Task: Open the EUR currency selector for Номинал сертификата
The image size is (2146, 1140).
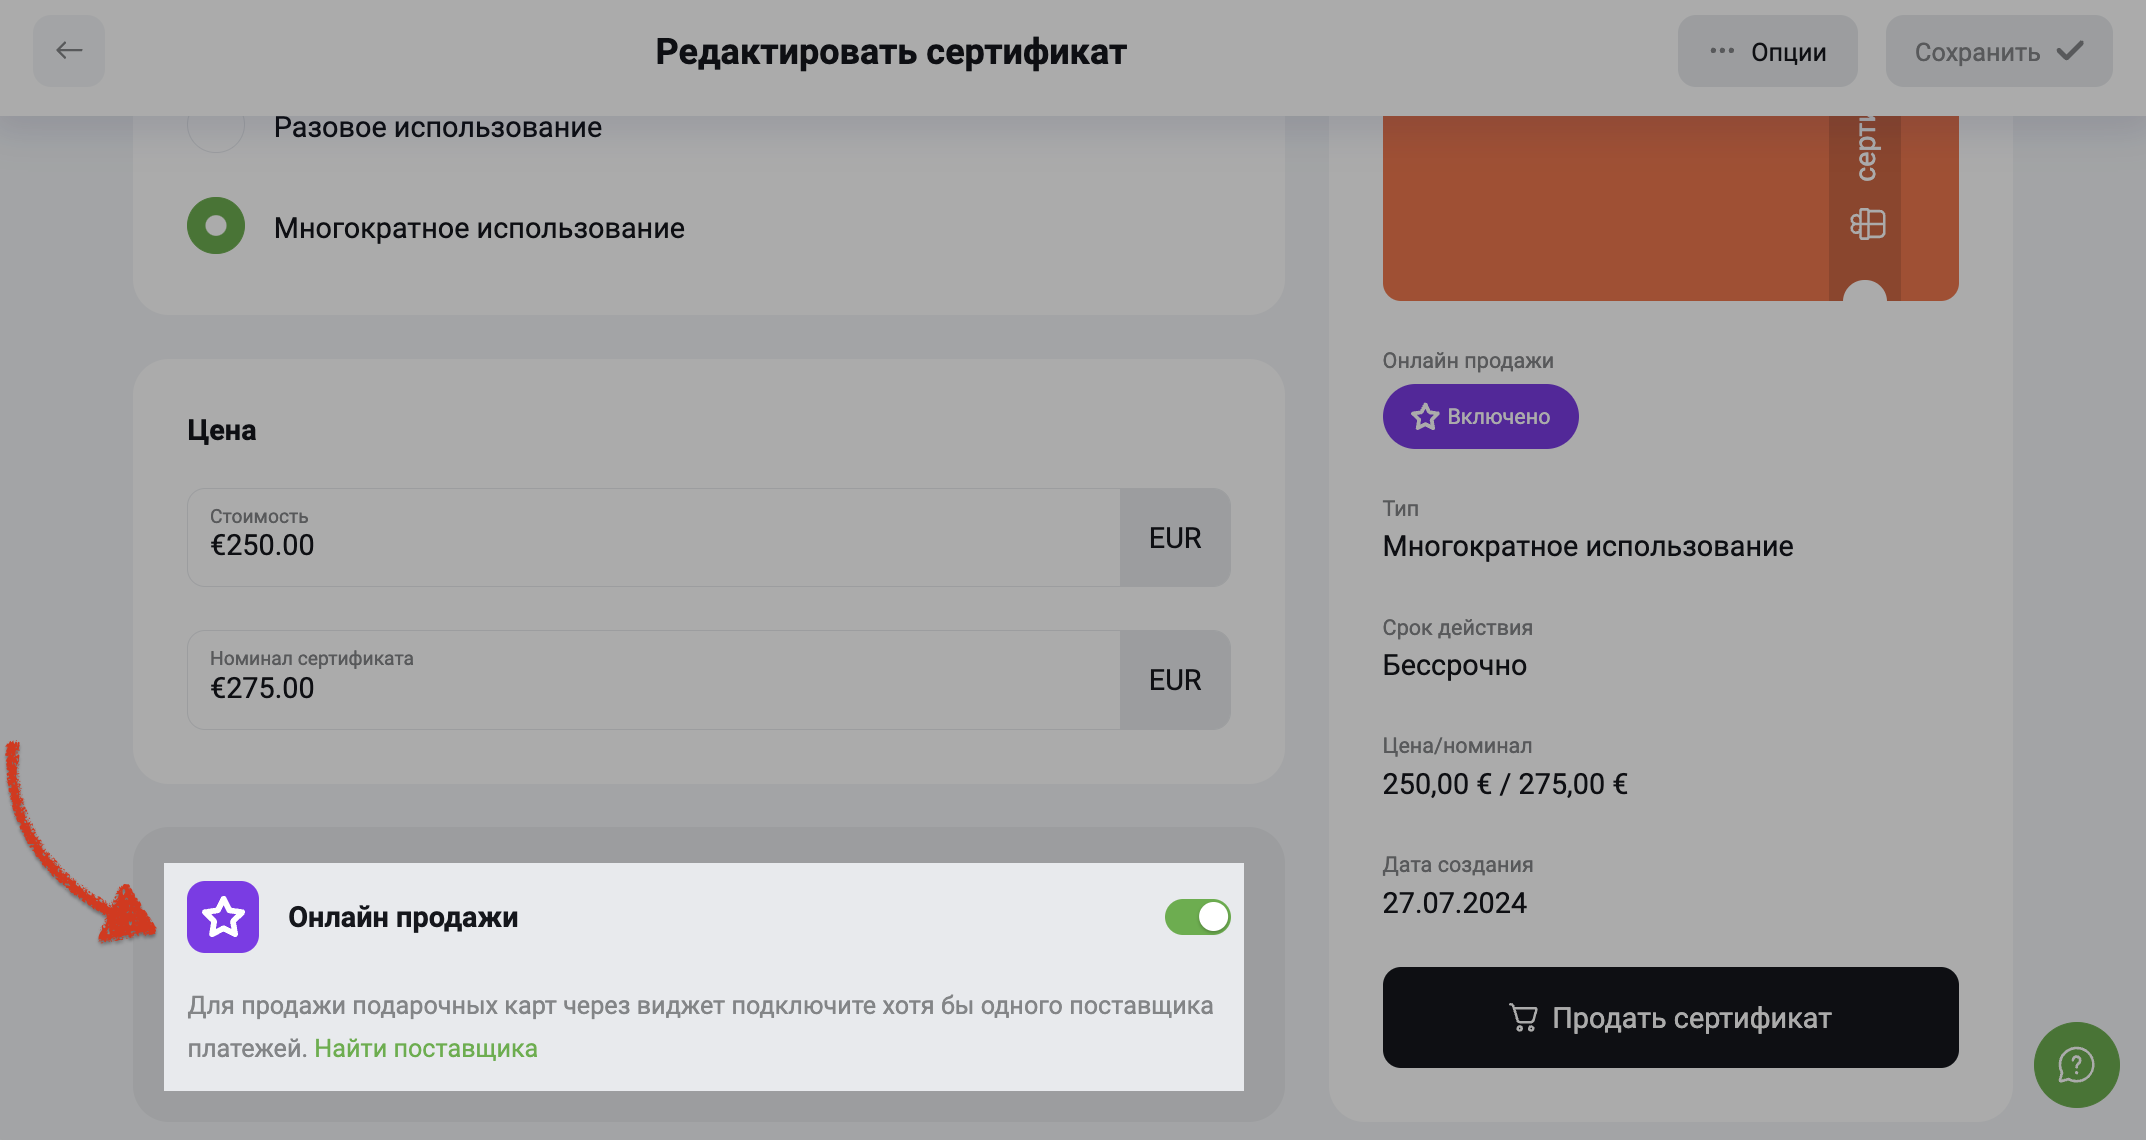Action: pyautogui.click(x=1174, y=680)
